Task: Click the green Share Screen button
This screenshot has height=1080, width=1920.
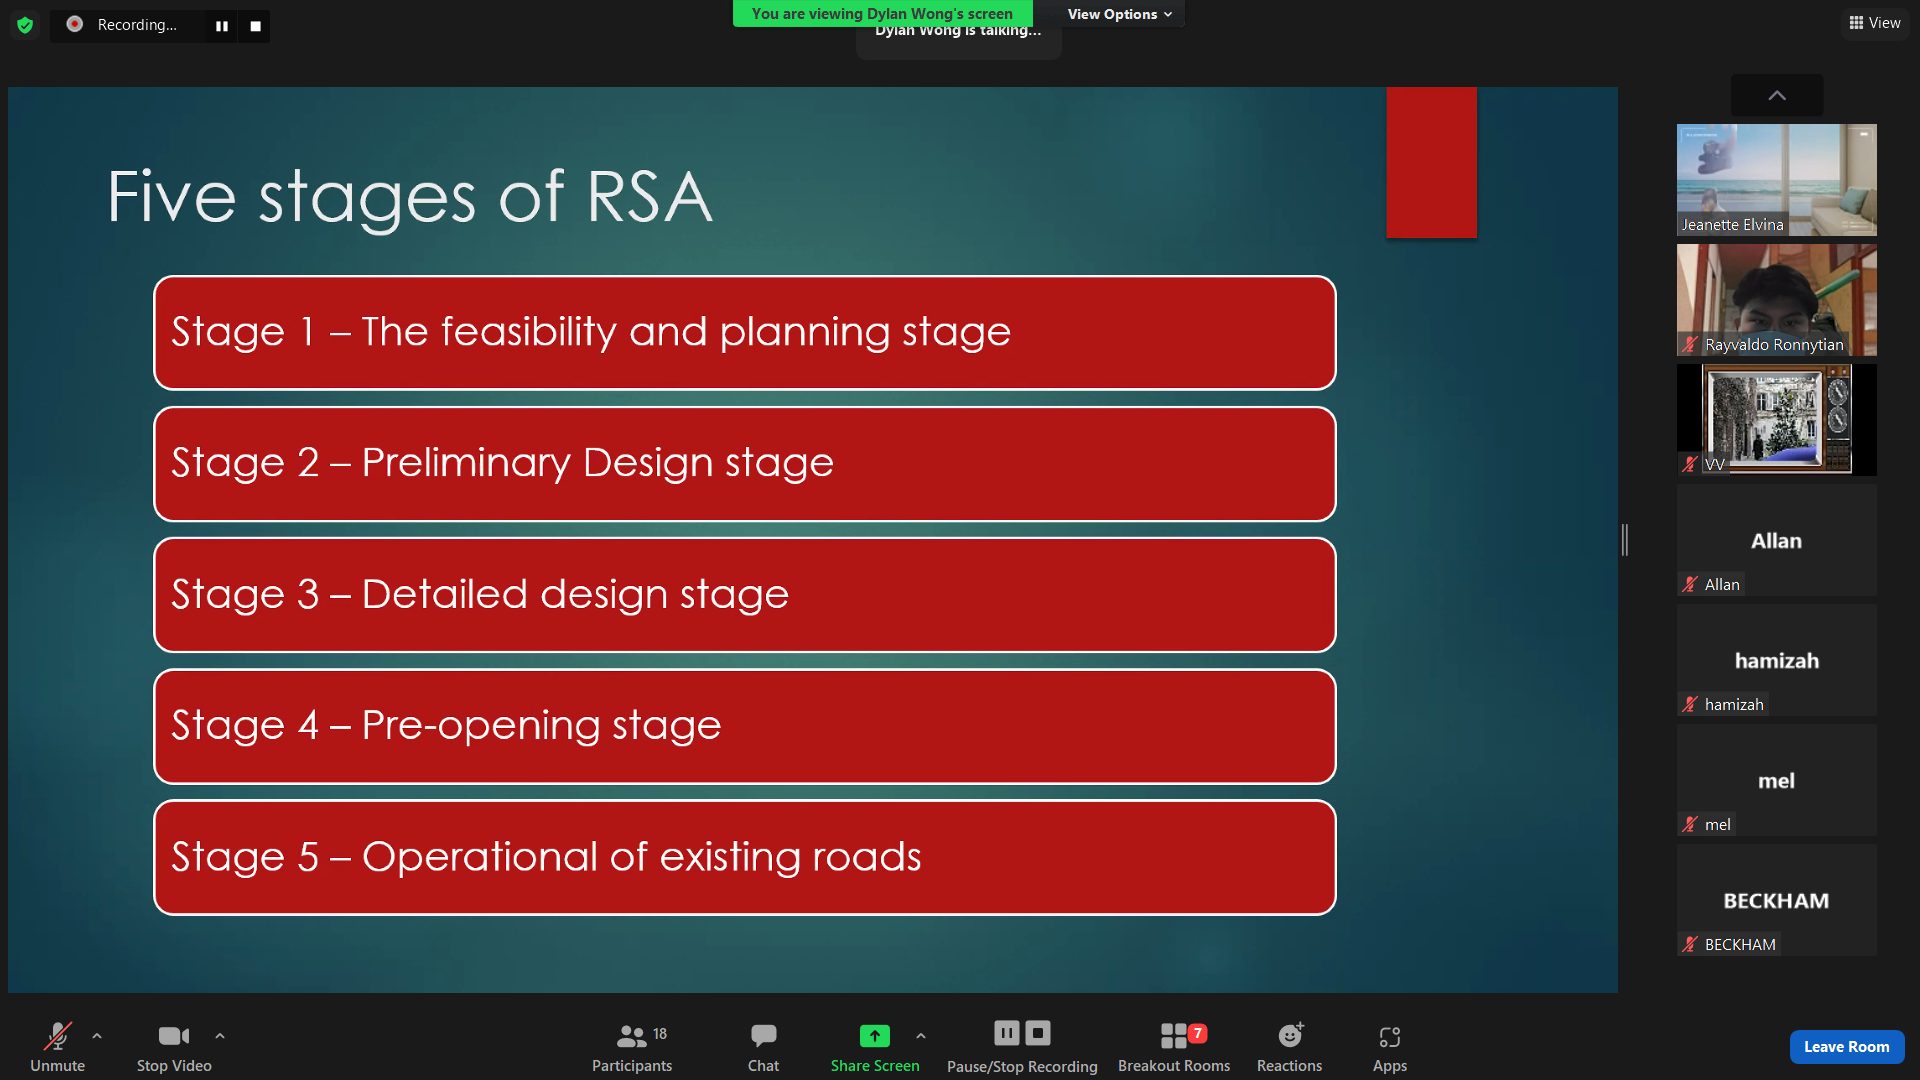Action: [875, 1047]
